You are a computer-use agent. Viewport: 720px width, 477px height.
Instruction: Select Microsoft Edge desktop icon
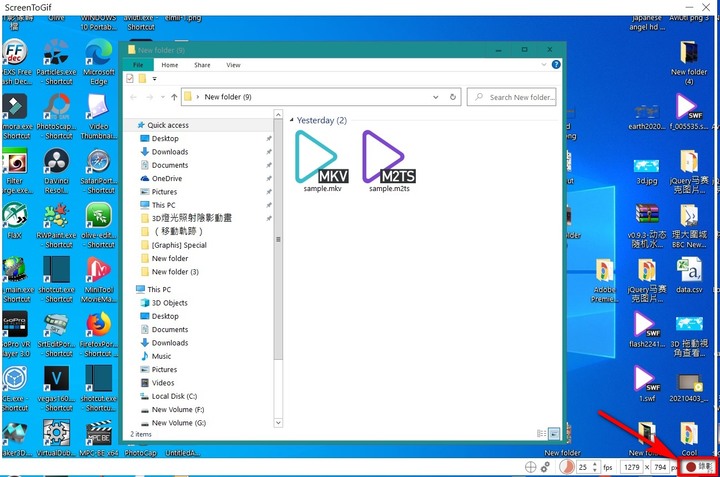point(99,63)
